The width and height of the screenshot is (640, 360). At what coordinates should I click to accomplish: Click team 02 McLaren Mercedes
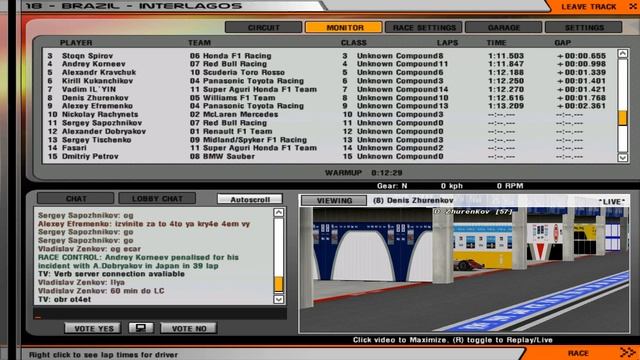234,114
